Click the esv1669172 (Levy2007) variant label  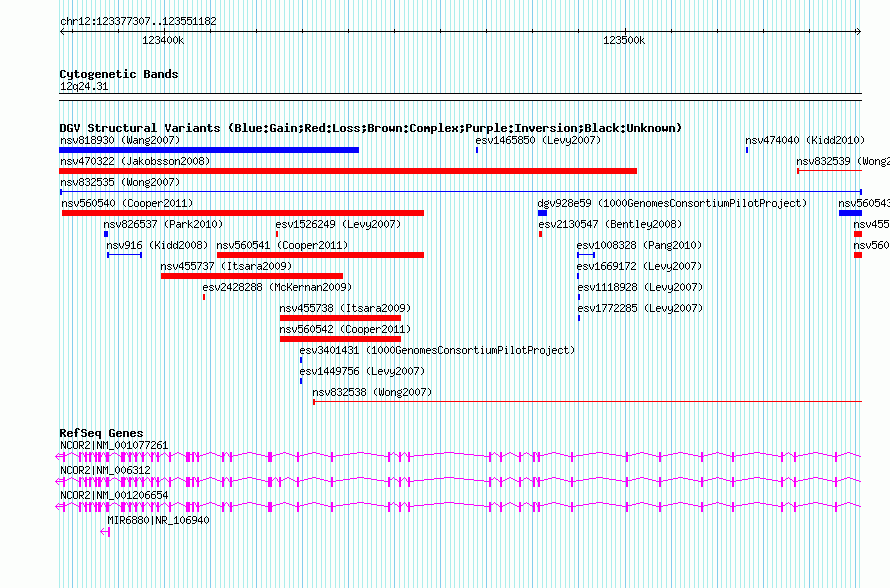coord(639,266)
